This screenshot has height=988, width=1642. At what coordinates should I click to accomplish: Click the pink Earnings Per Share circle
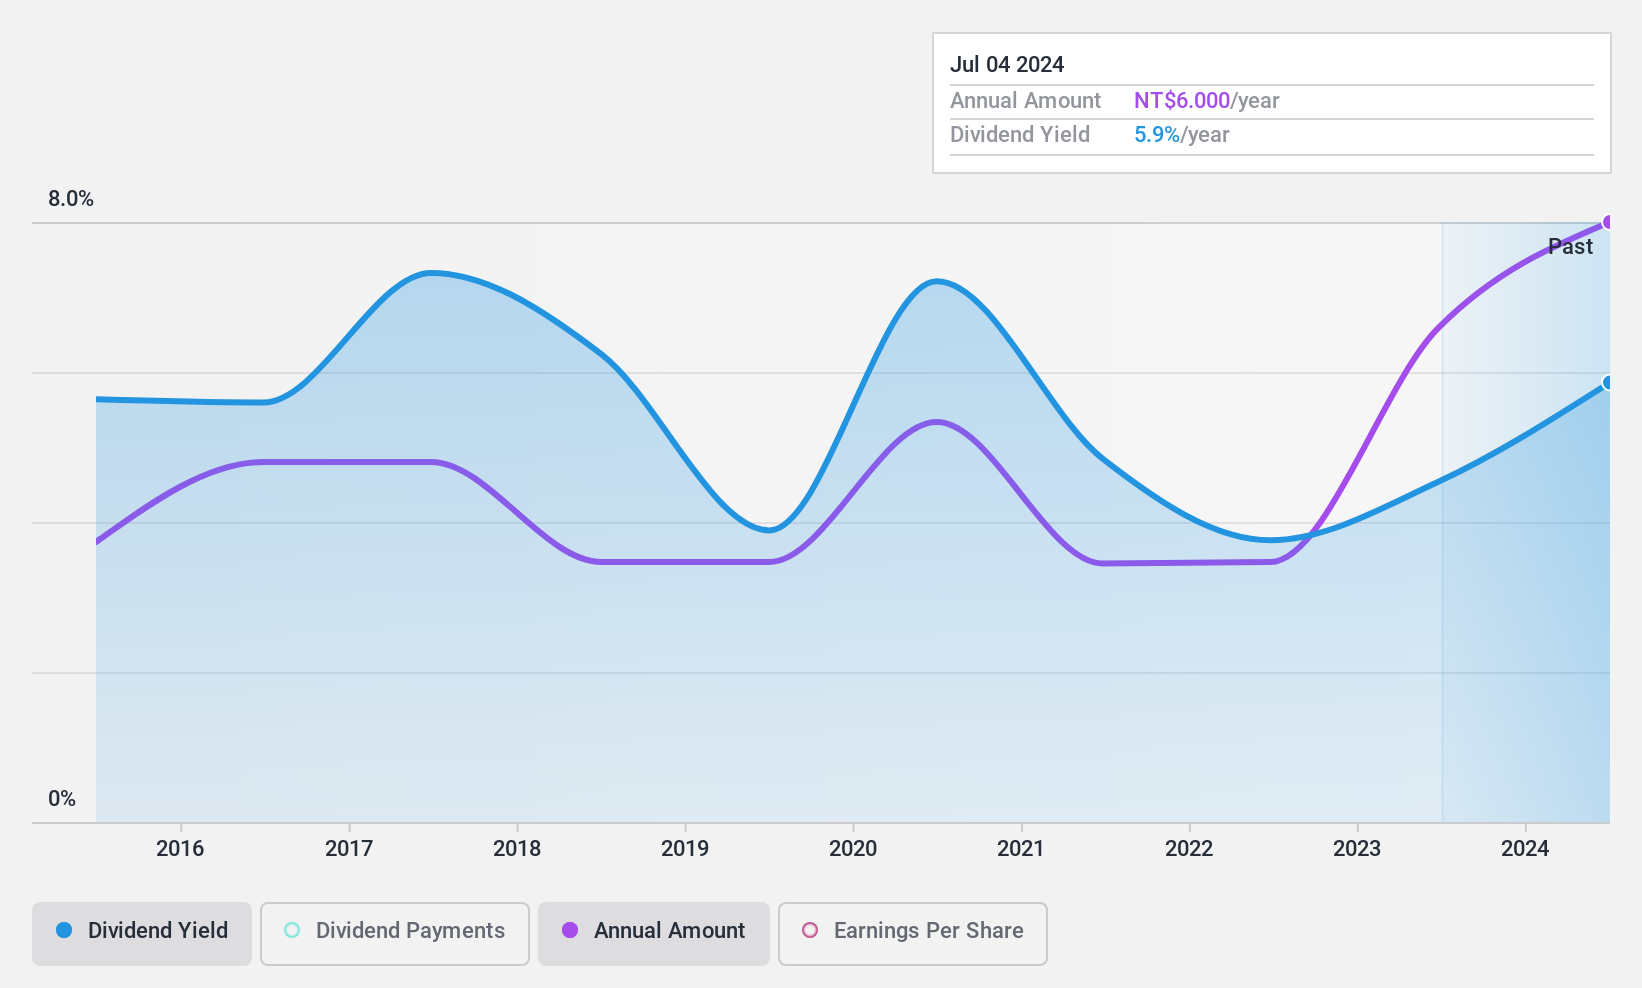pos(810,930)
